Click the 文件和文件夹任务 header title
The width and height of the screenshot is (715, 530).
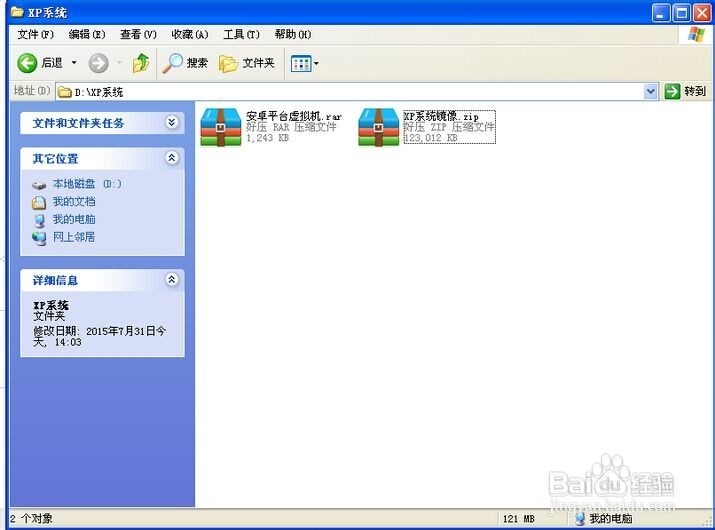coord(78,123)
